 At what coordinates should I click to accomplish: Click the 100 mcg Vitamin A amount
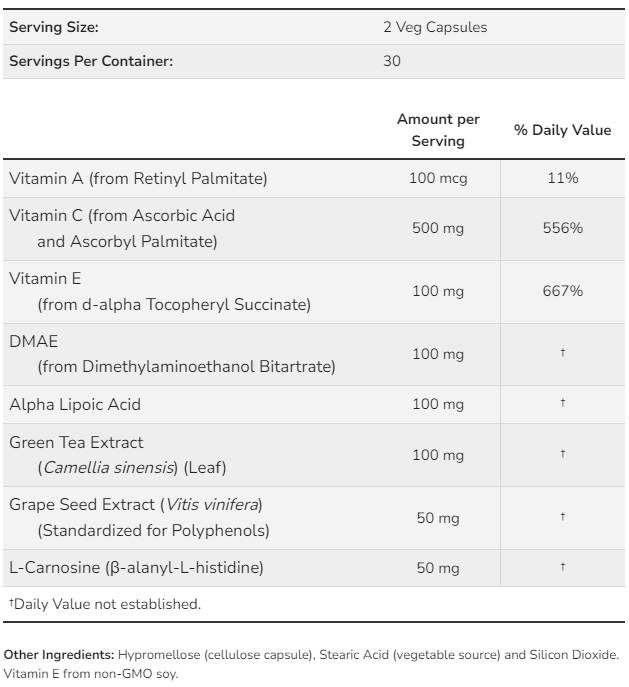(x=438, y=178)
